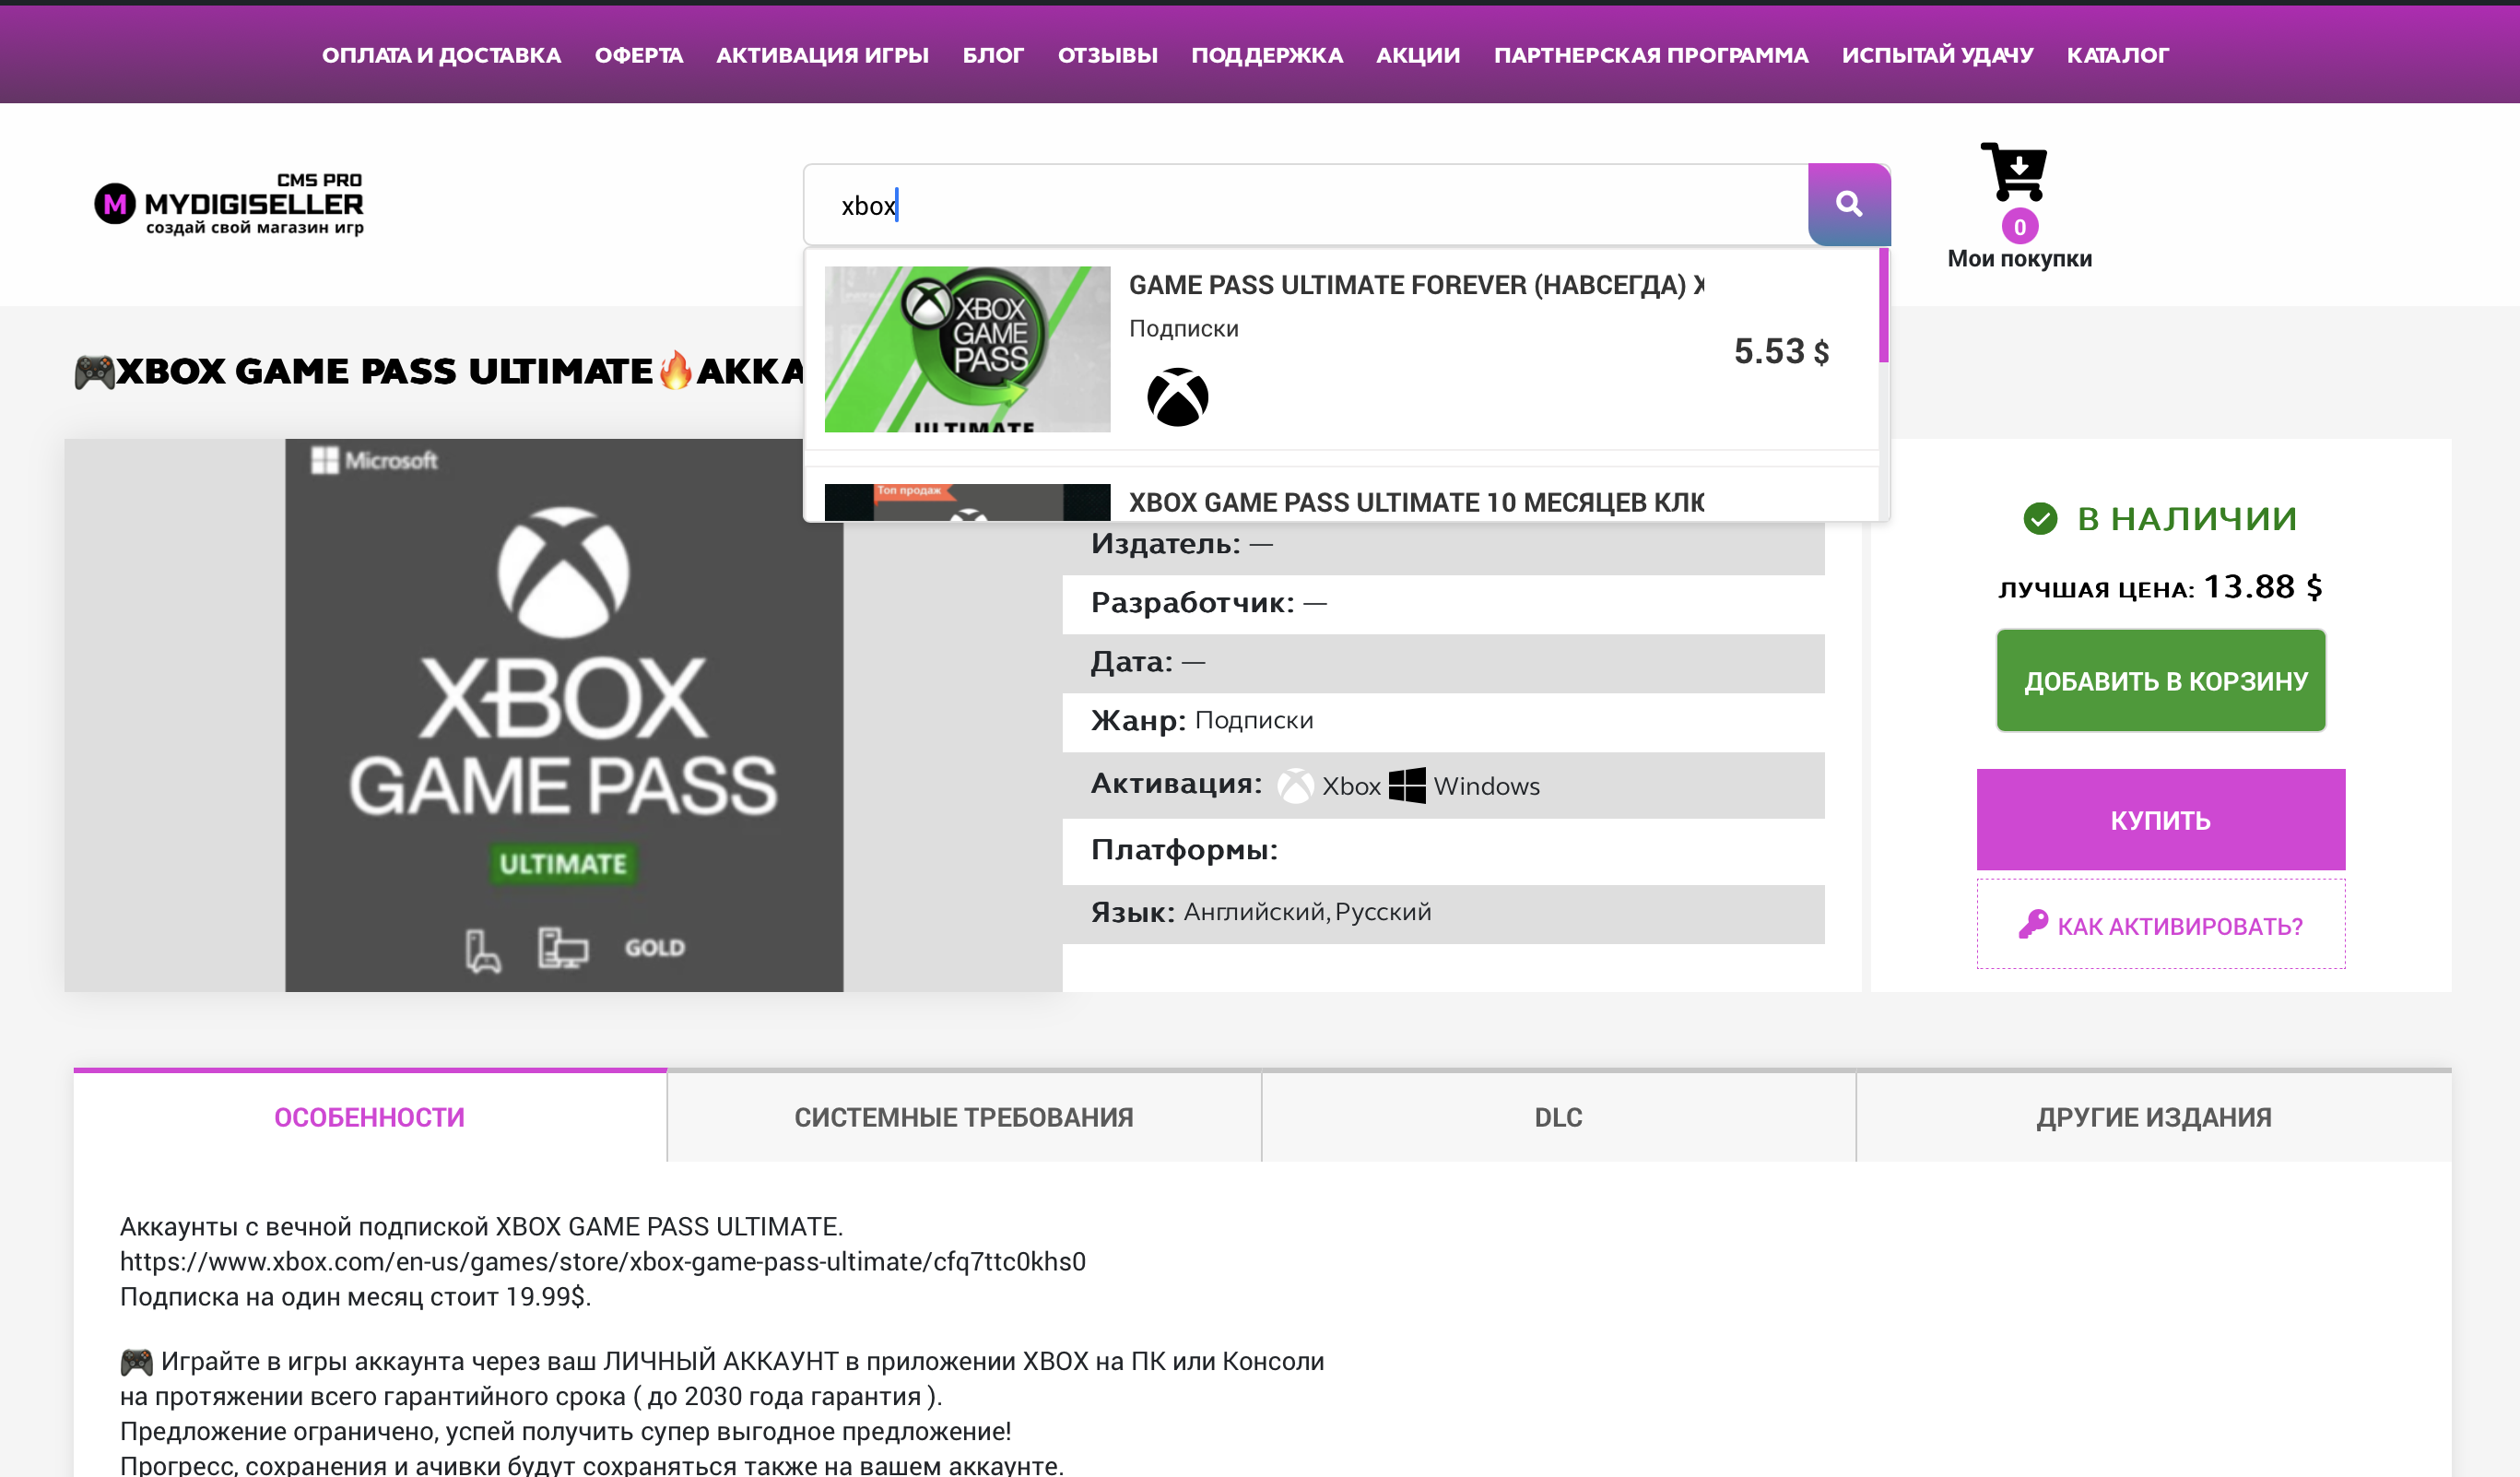The height and width of the screenshot is (1477, 2520).
Task: Click the purple Купить button
Action: point(2160,819)
